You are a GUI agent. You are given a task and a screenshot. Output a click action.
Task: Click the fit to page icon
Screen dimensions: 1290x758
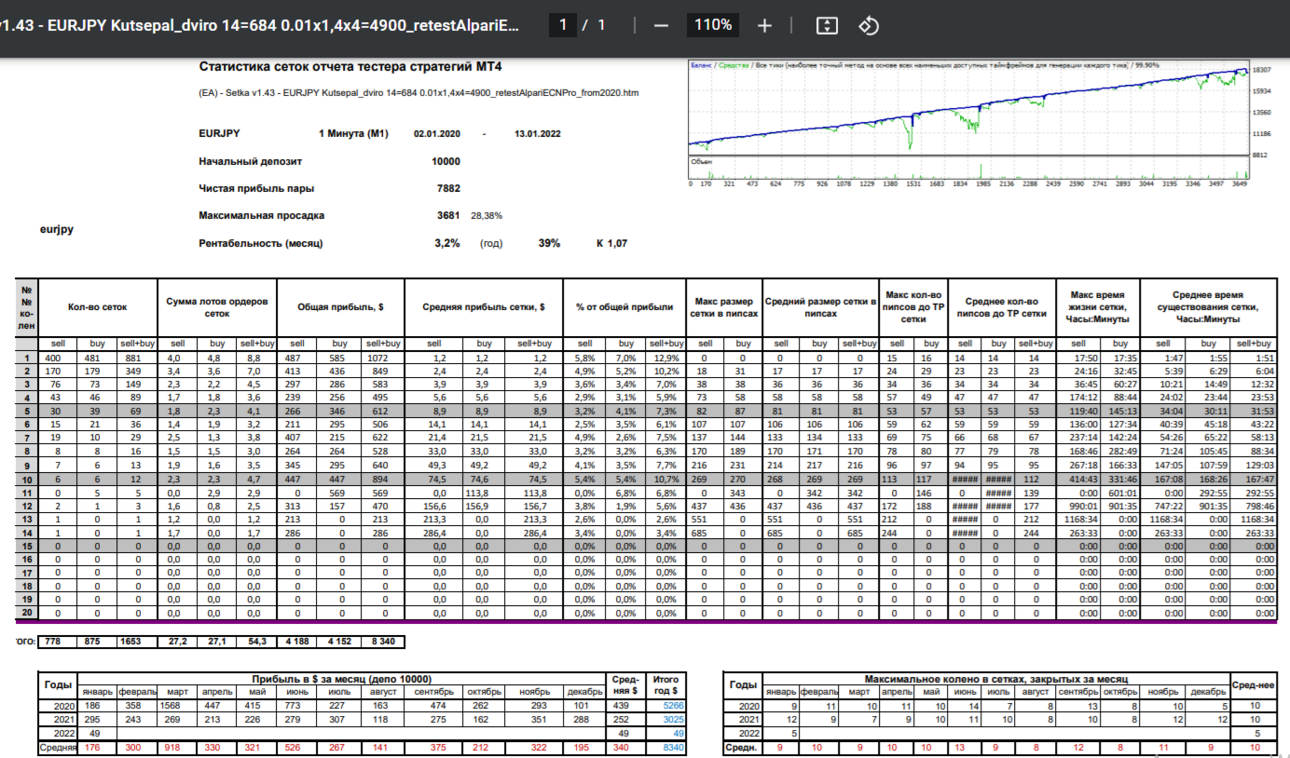[827, 25]
